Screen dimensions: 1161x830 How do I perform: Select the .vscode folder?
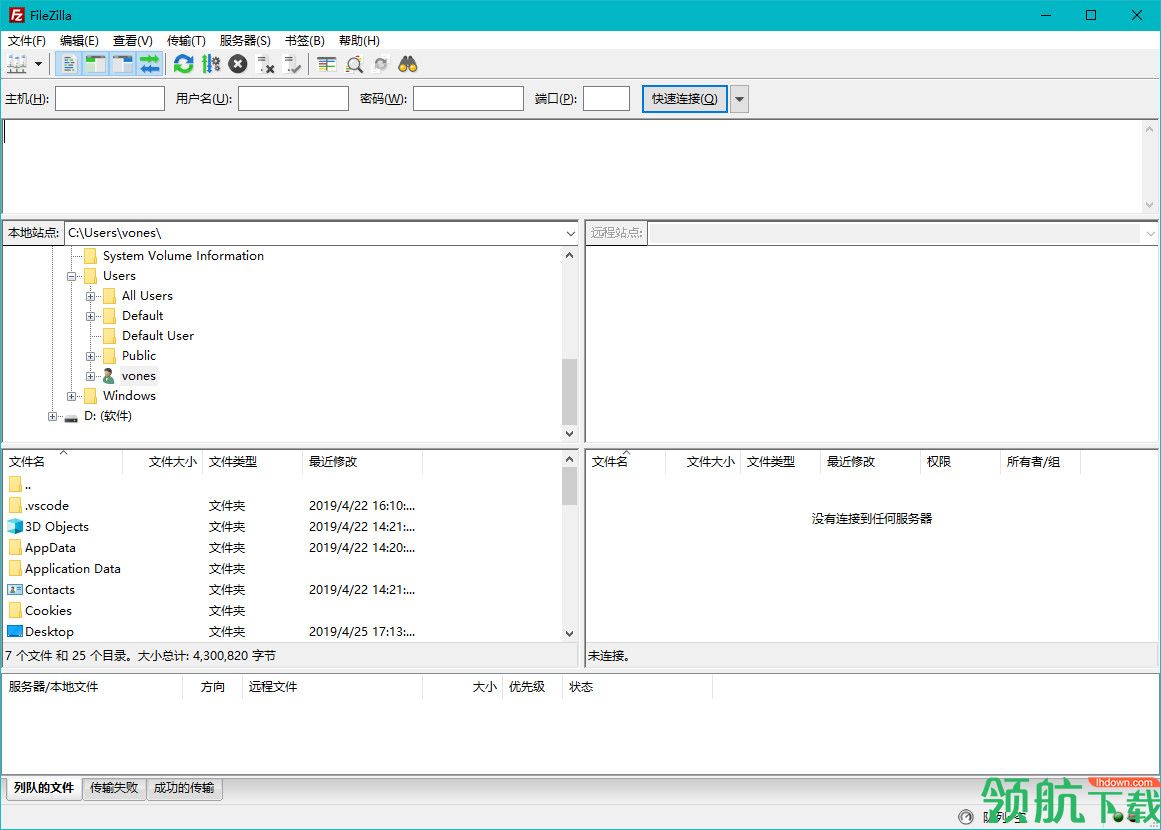[x=47, y=506]
